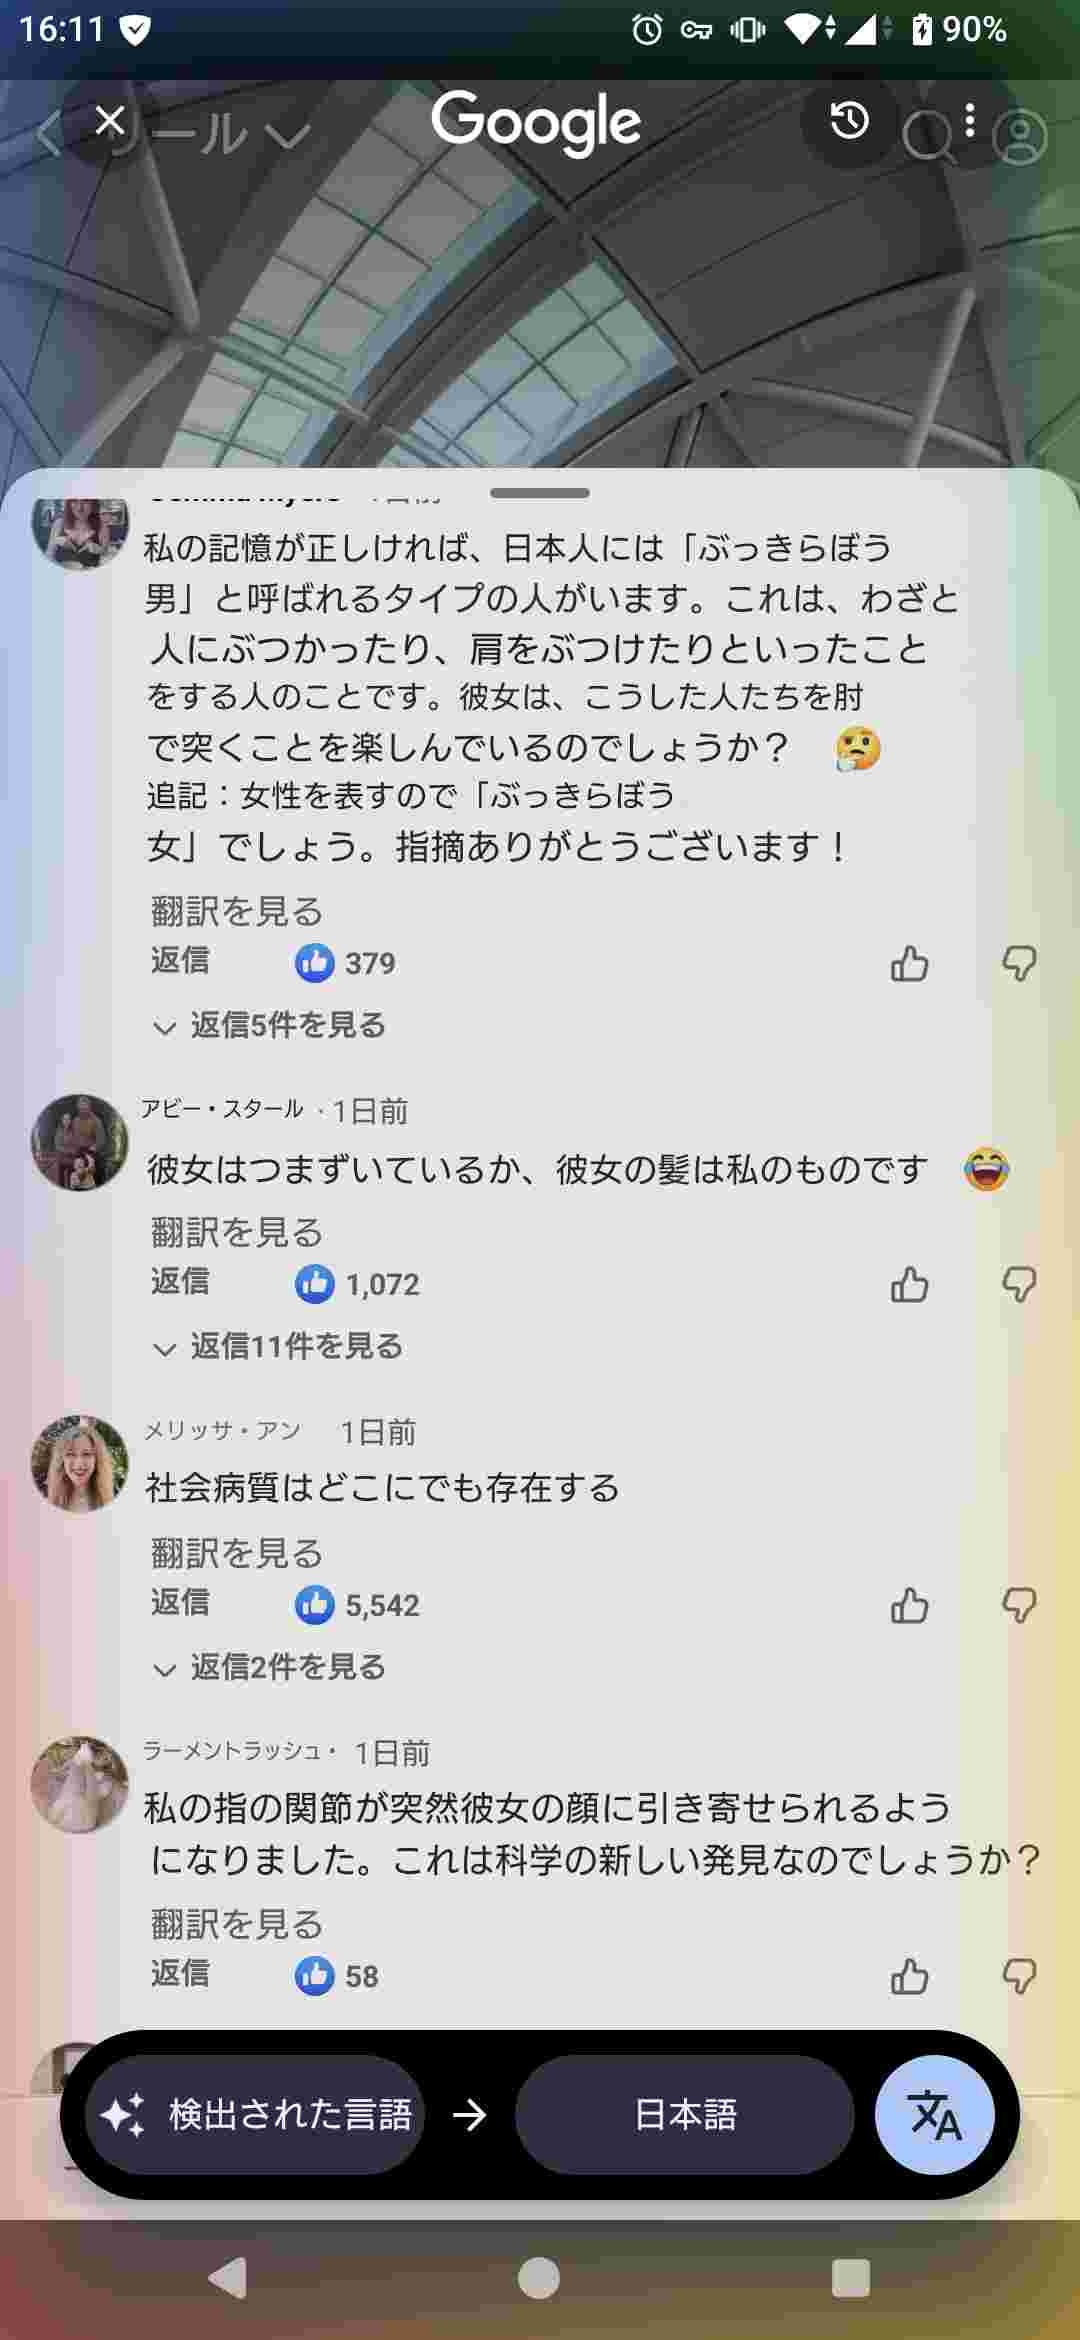Dislike the comment with 5,542 likes
This screenshot has height=2340, width=1080.
tap(1018, 1605)
